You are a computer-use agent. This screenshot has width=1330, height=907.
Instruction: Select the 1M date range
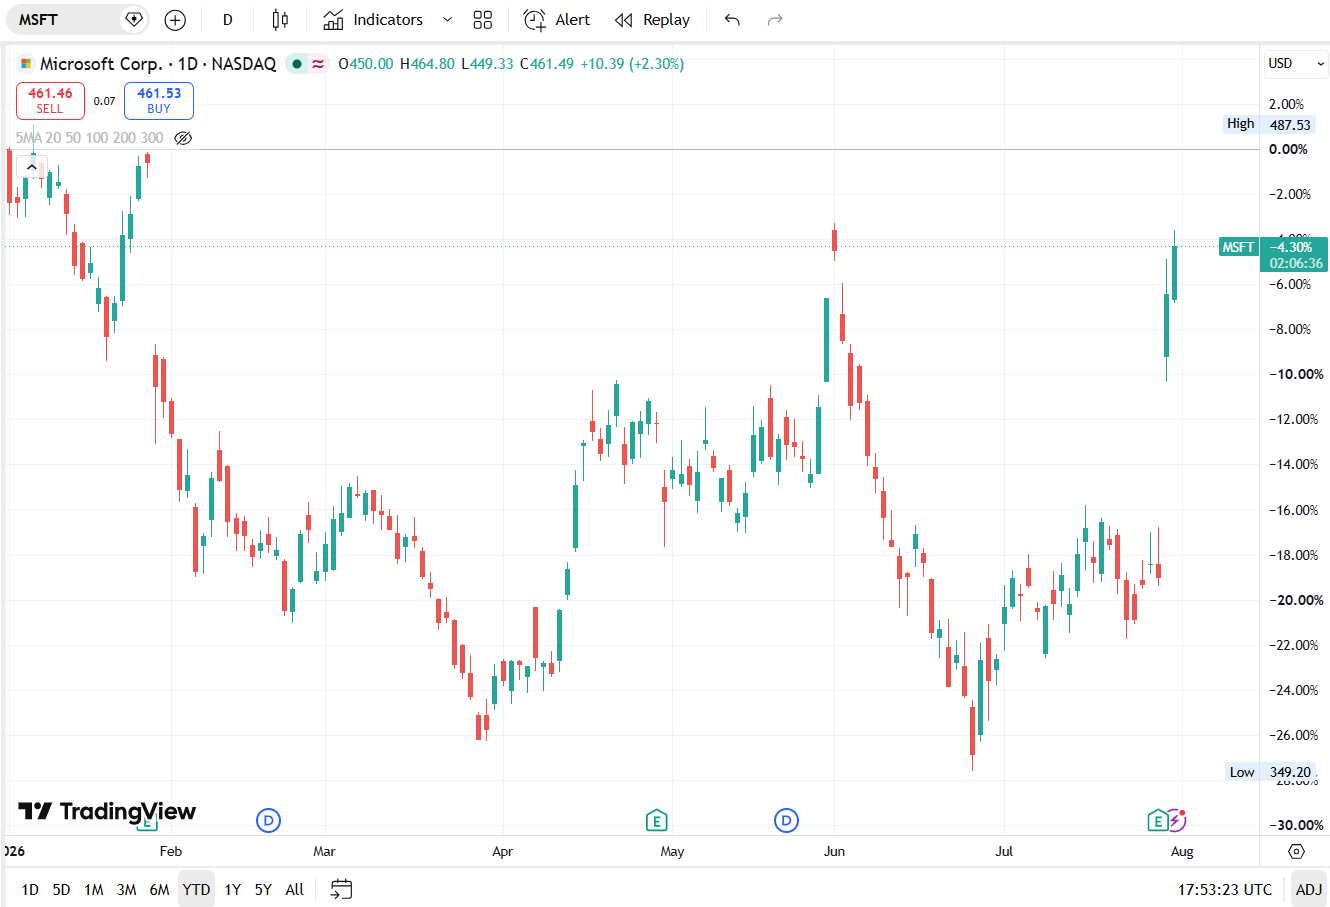click(93, 889)
